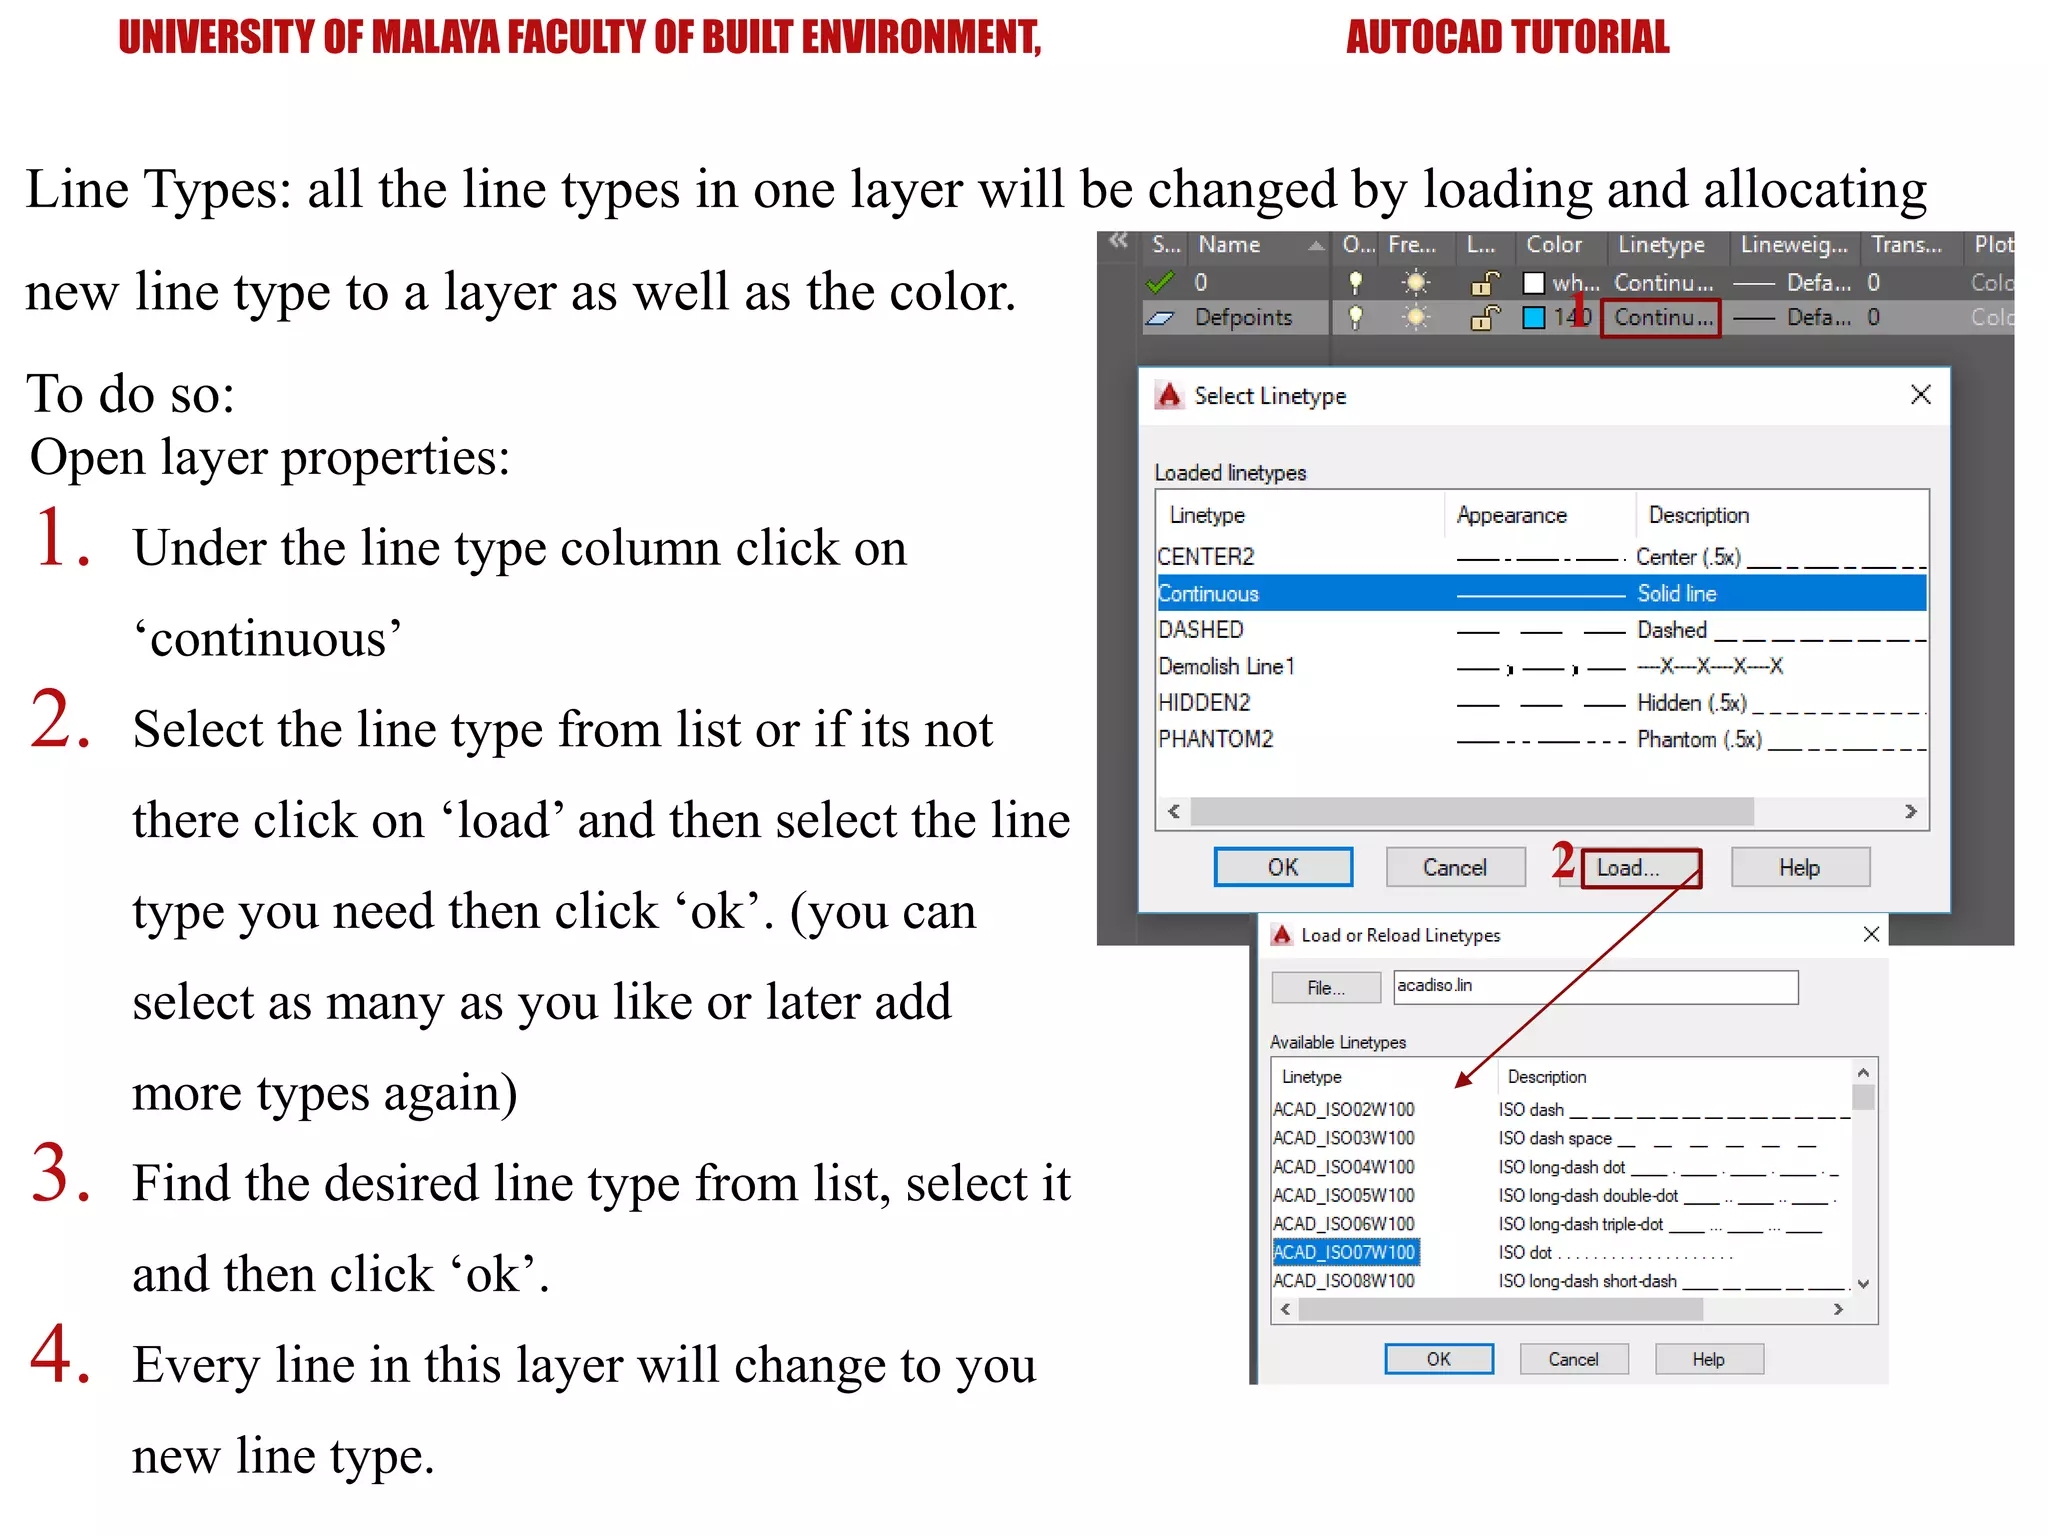Select ACAD_ISO05W100 linetype
Image resolution: width=2048 pixels, height=1536 pixels.
[x=1343, y=1195]
